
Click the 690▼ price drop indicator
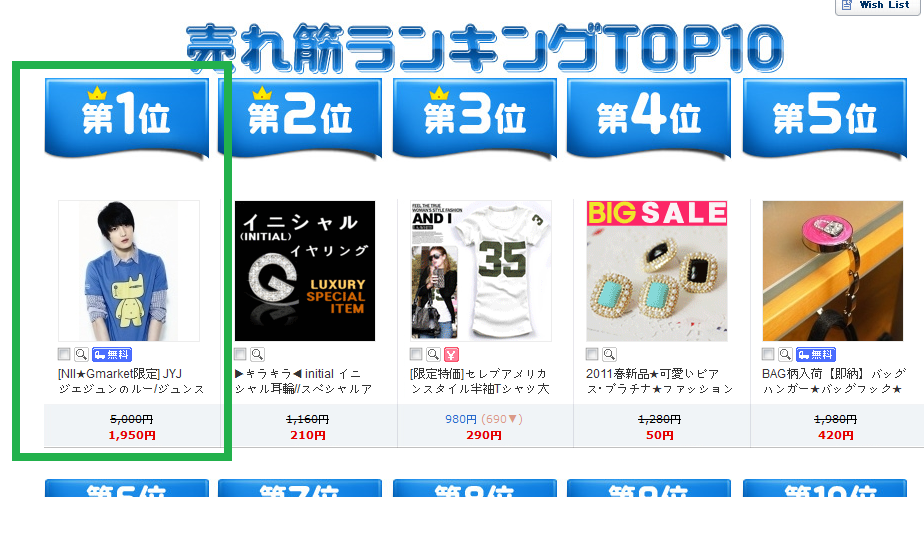point(502,419)
